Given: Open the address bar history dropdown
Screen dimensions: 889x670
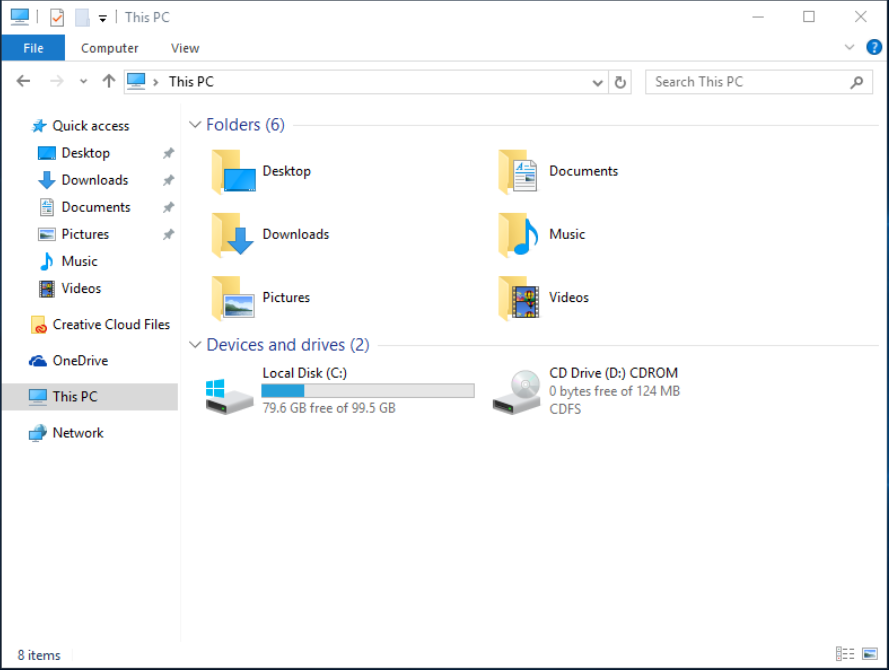Looking at the screenshot, I should tap(597, 83).
